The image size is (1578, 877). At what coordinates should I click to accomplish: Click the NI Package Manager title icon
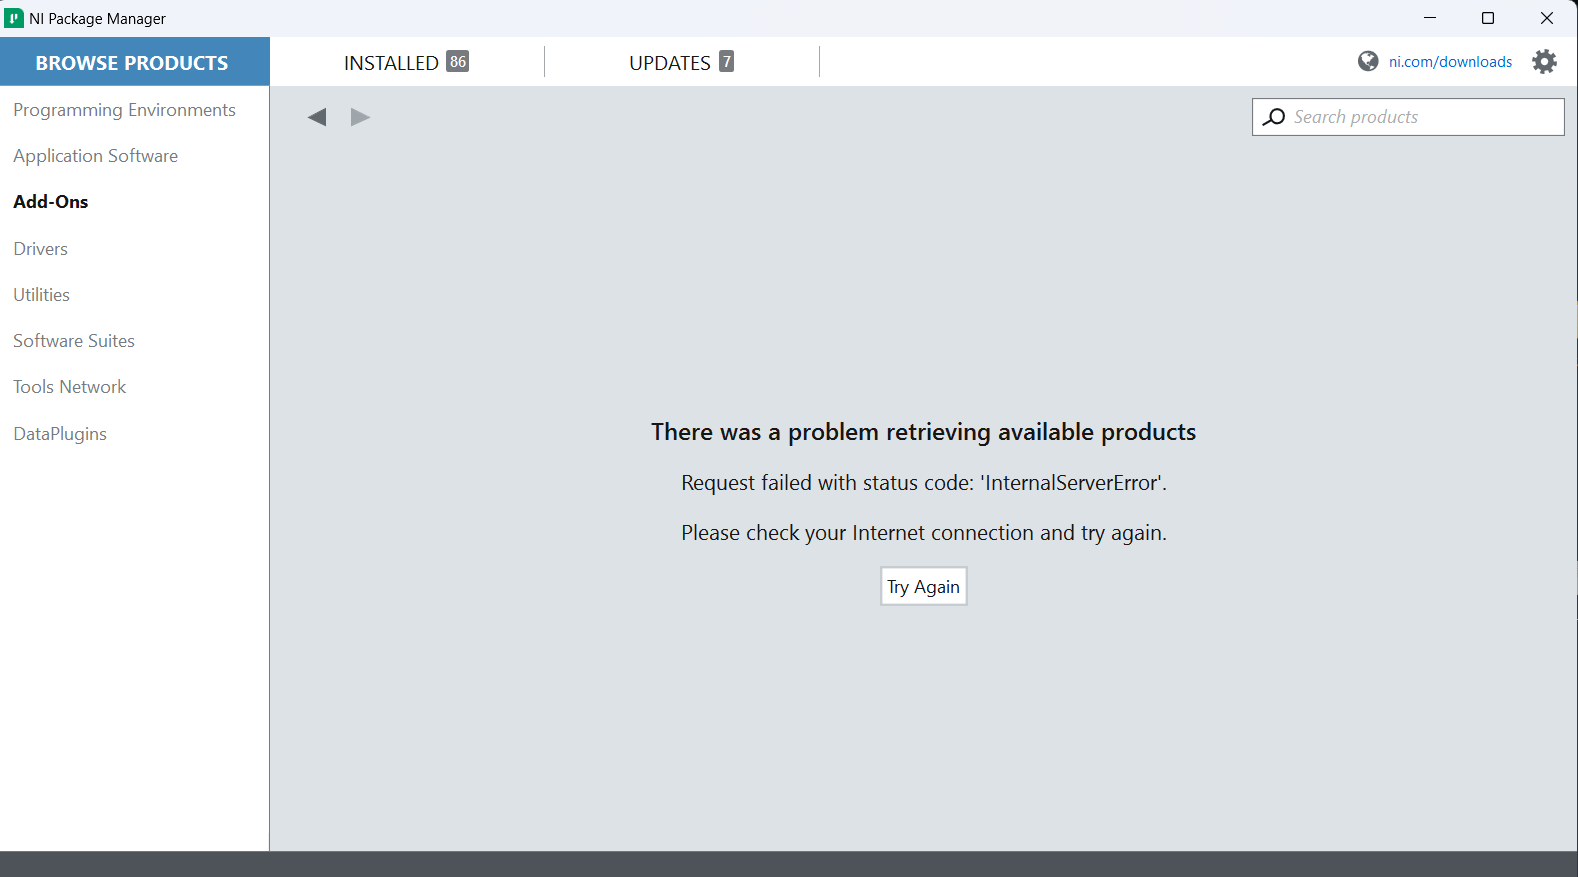(14, 18)
